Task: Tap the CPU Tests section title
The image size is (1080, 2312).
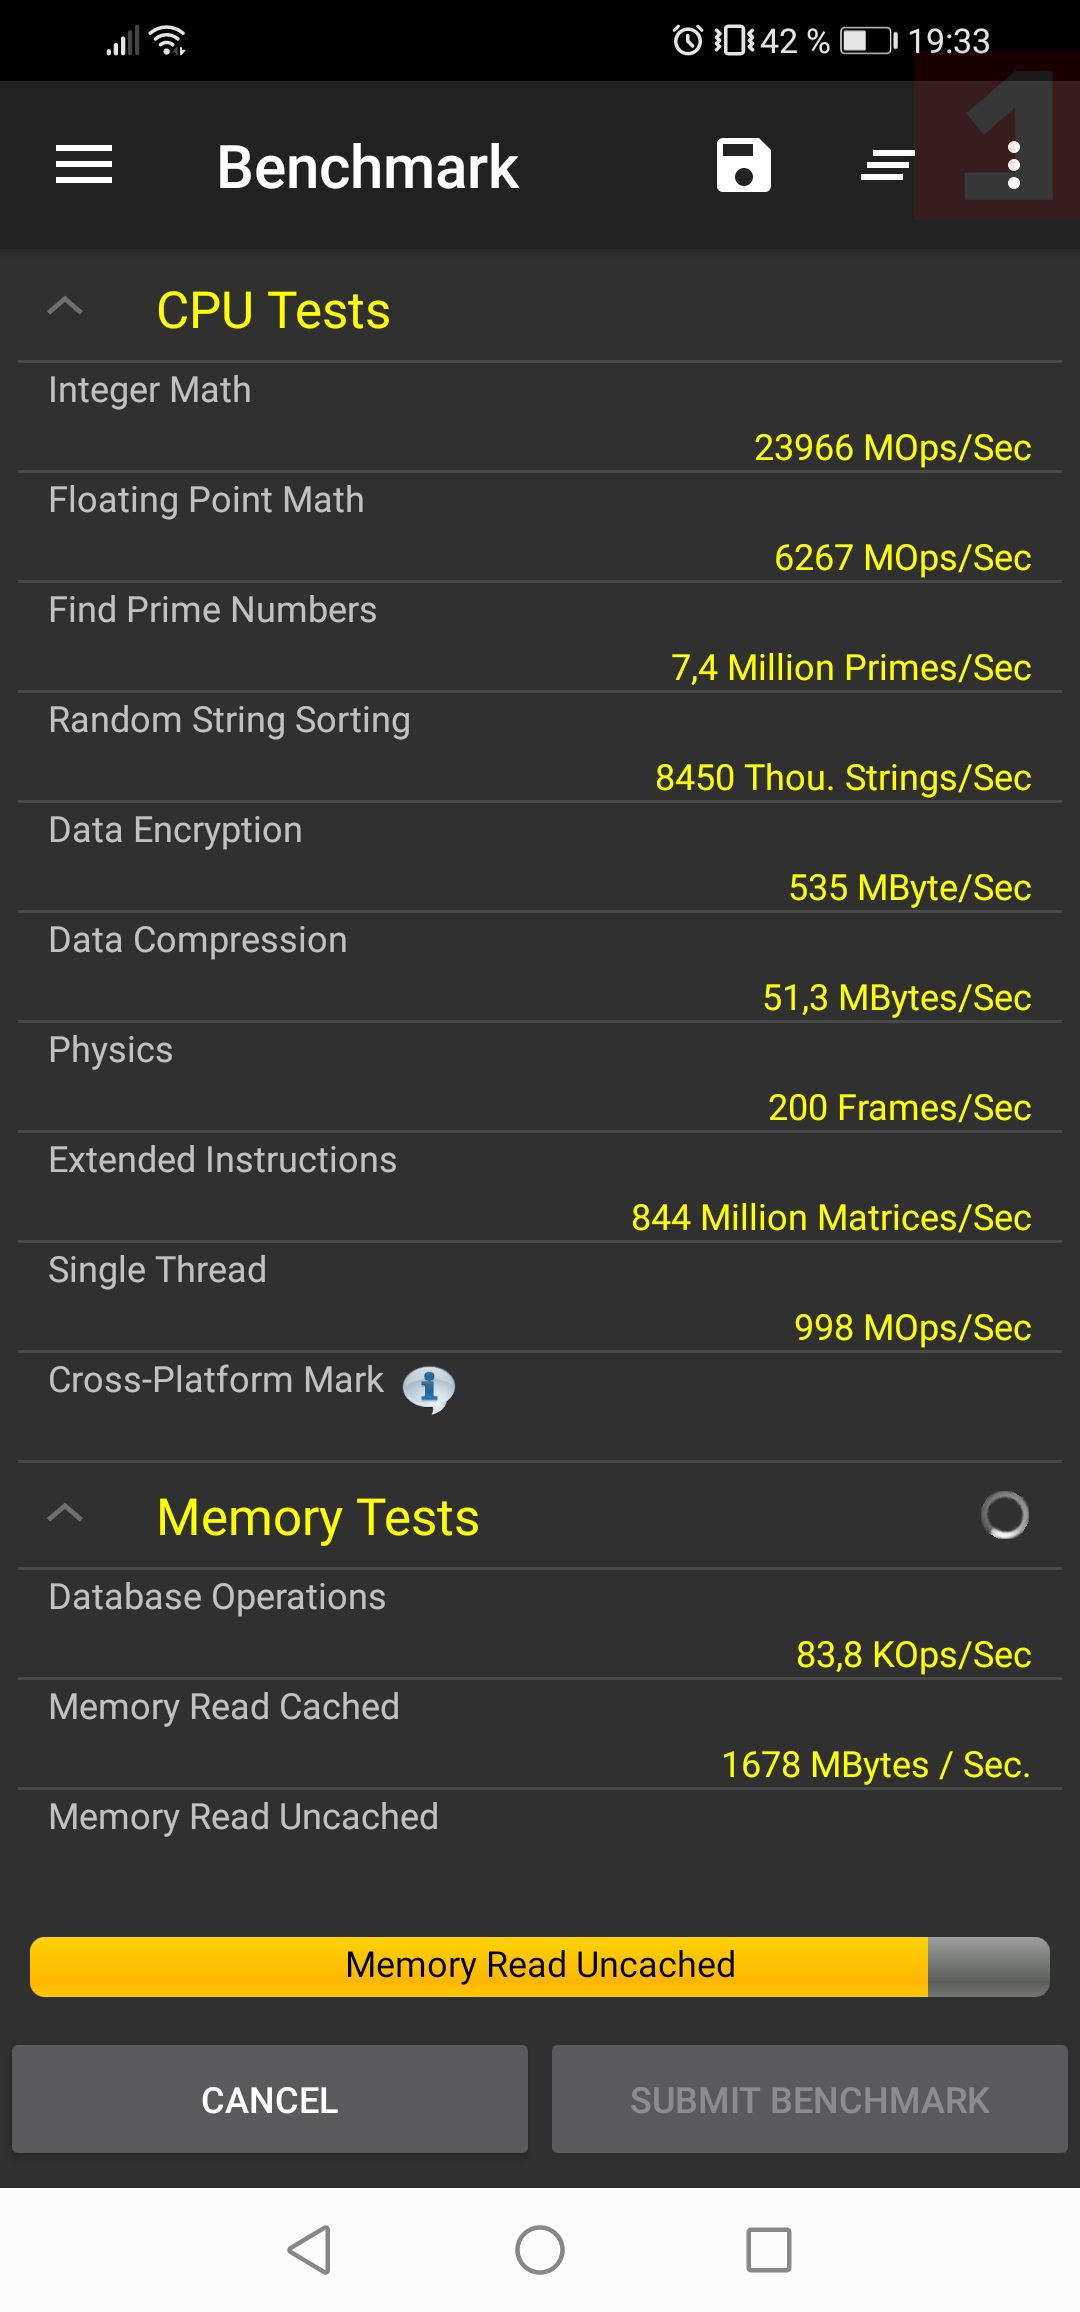Action: coord(273,310)
